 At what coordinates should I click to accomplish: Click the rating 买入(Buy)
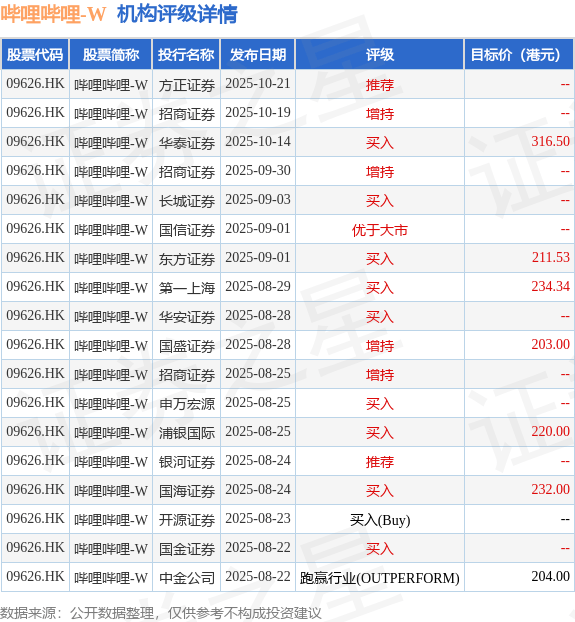[x=380, y=520]
